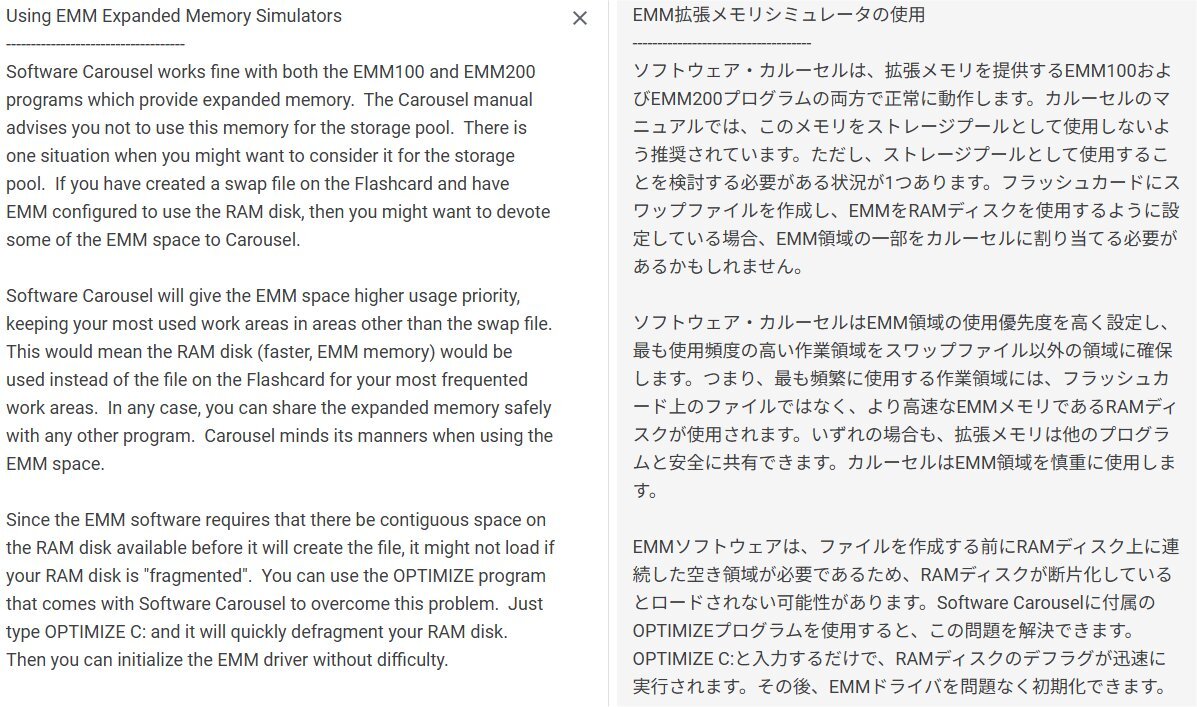This screenshot has height=707, width=1197.
Task: Click the dashed separator line under the English heading
Action: click(95, 44)
